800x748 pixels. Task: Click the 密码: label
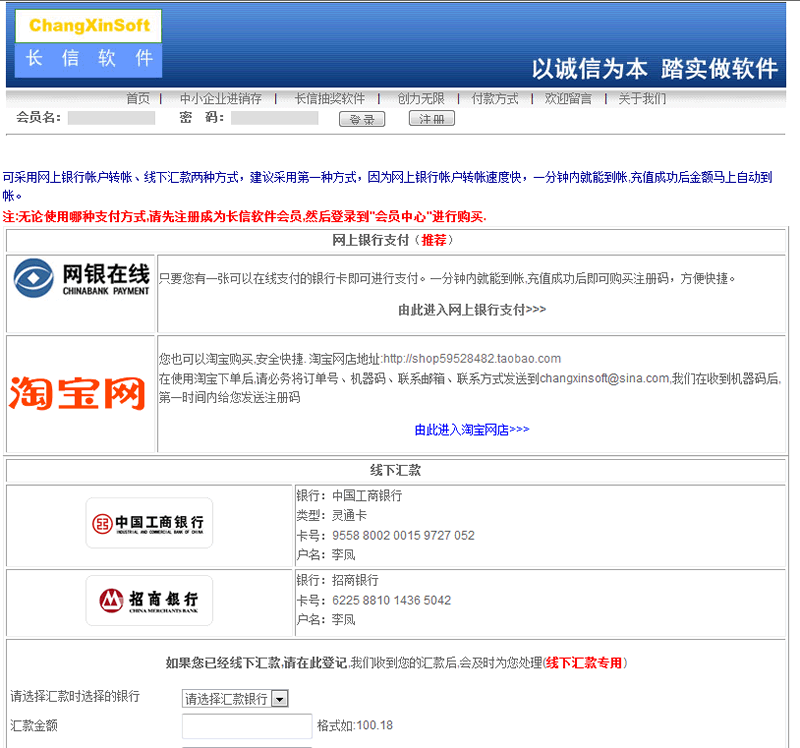[x=202, y=117]
